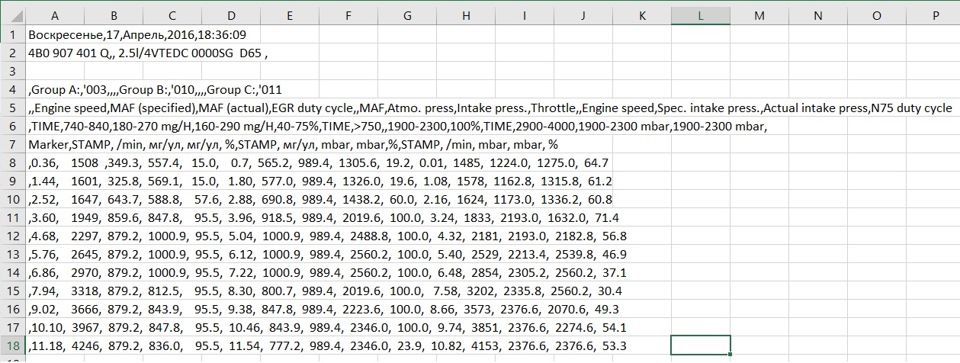Click the date cell 'Воскресенье,17,Апрель,2016,18:36:09'
Image resolution: width=960 pixels, height=363 pixels.
click(x=137, y=35)
